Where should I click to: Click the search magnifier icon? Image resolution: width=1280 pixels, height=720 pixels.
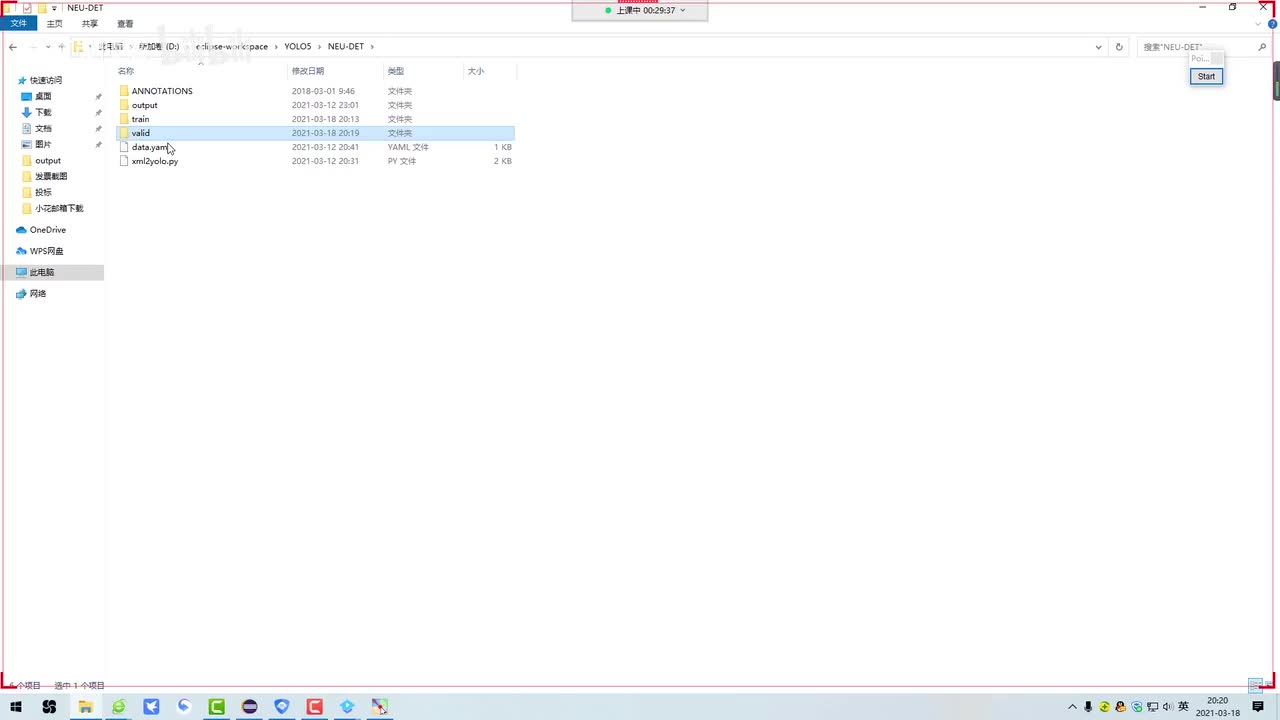pyautogui.click(x=1262, y=47)
